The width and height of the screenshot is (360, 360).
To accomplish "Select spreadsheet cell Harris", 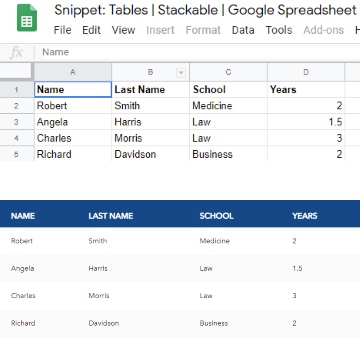I will pos(150,122).
